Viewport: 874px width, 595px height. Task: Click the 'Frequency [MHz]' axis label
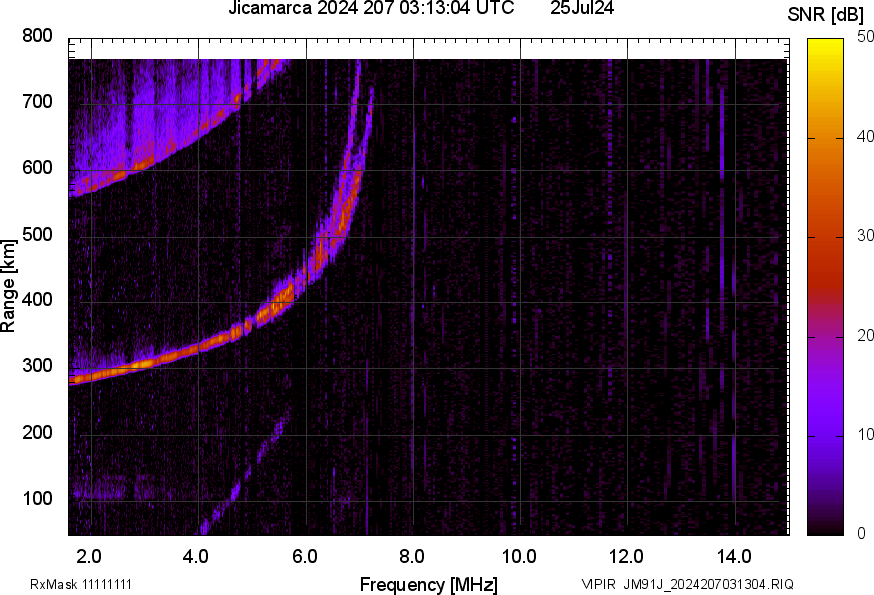tap(429, 585)
